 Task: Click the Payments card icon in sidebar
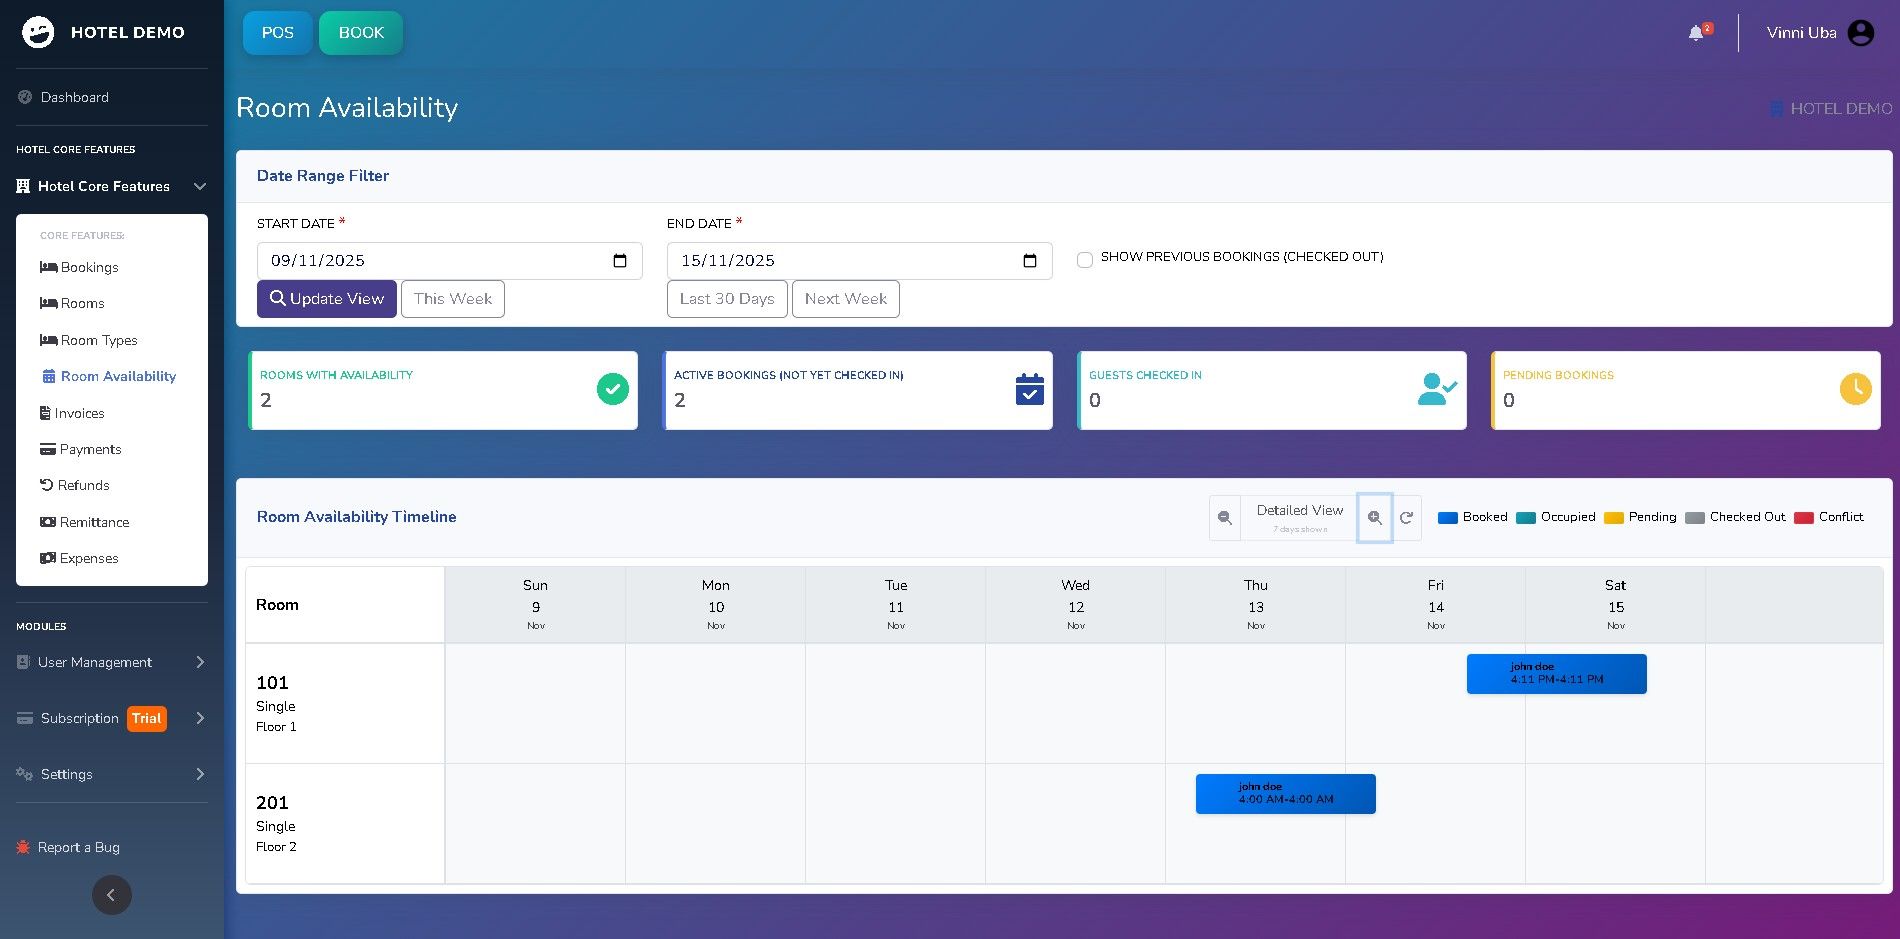pos(48,449)
